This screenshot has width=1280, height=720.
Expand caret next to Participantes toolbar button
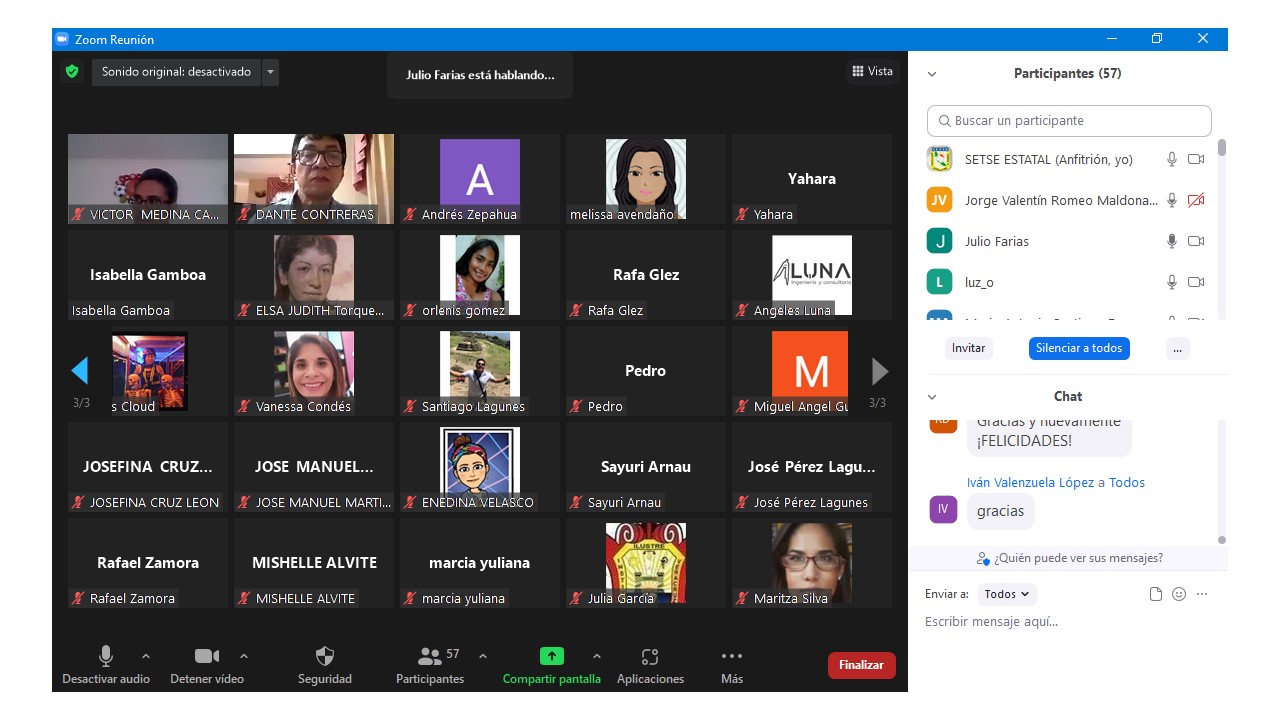click(483, 656)
